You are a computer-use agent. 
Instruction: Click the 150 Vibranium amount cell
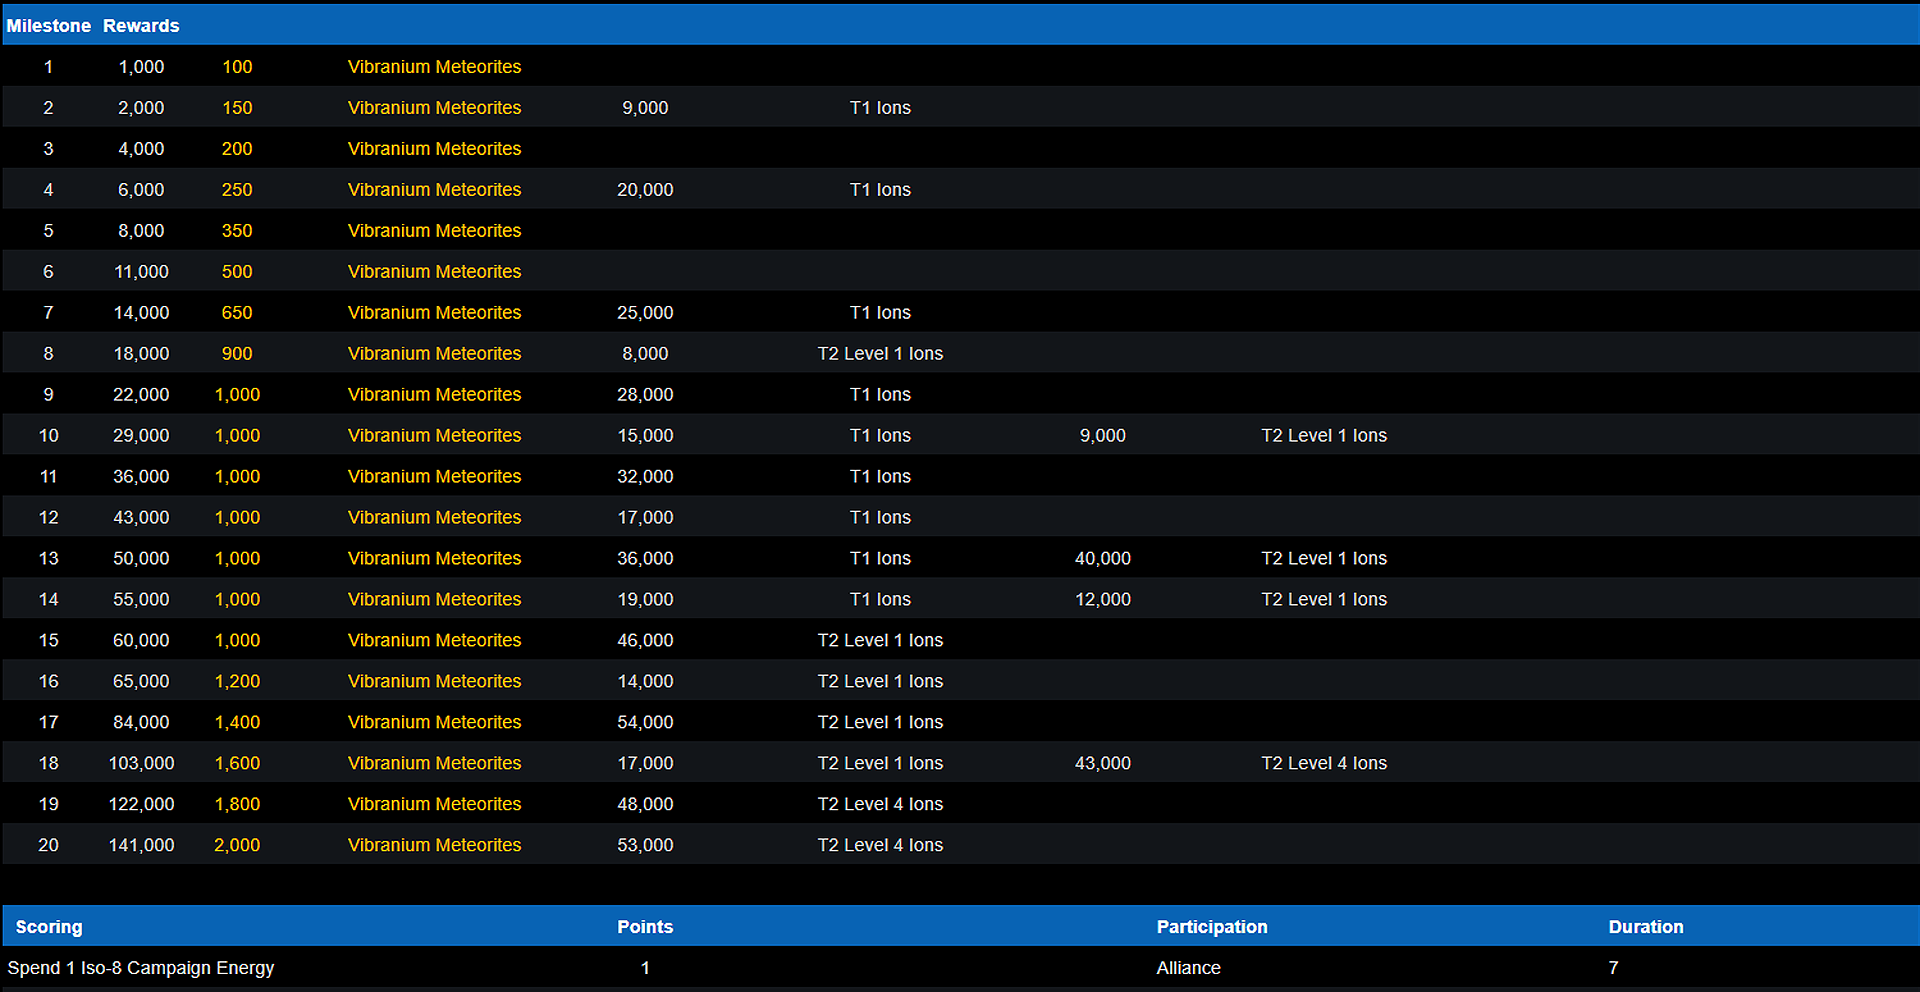click(237, 108)
